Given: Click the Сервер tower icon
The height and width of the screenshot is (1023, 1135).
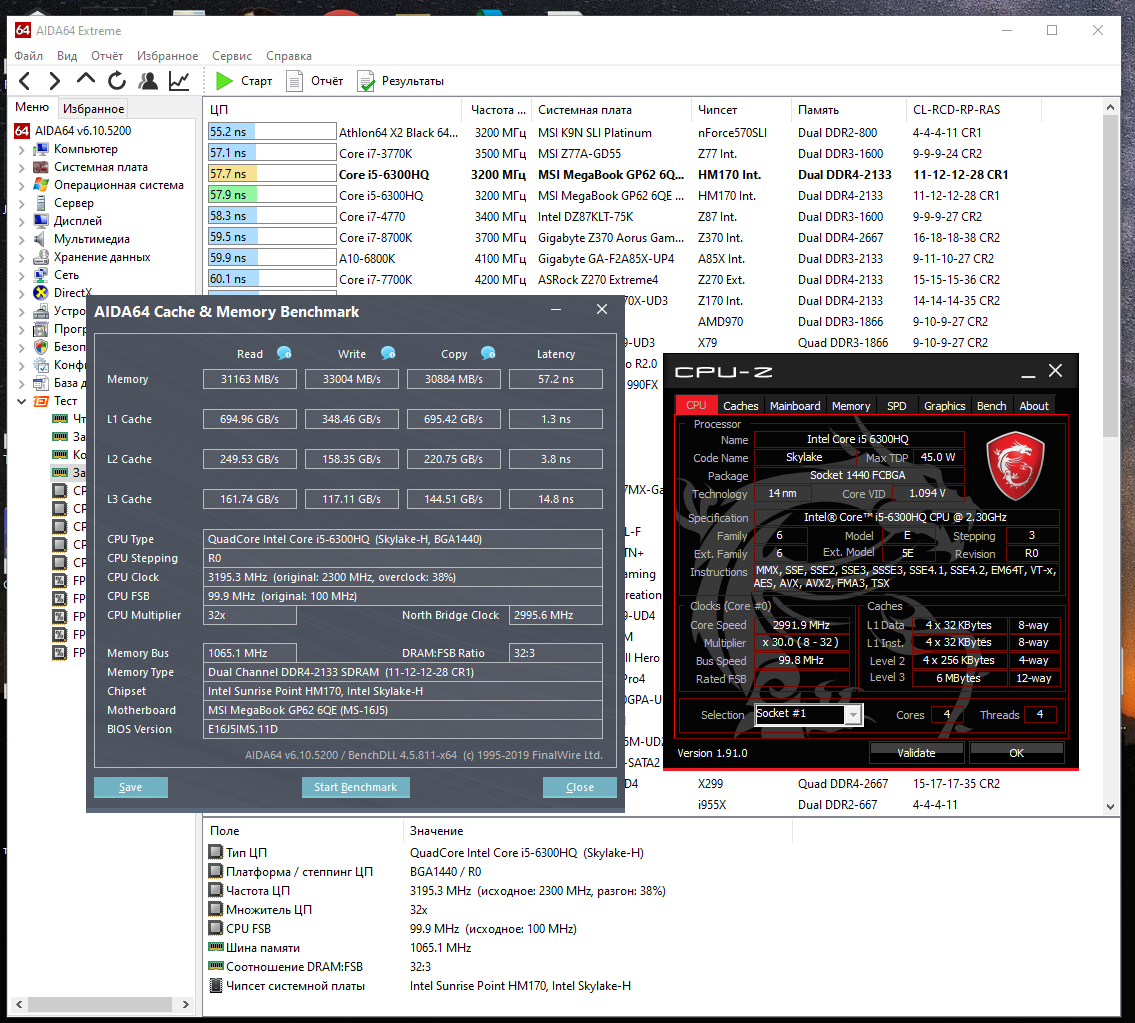Looking at the screenshot, I should click(41, 203).
